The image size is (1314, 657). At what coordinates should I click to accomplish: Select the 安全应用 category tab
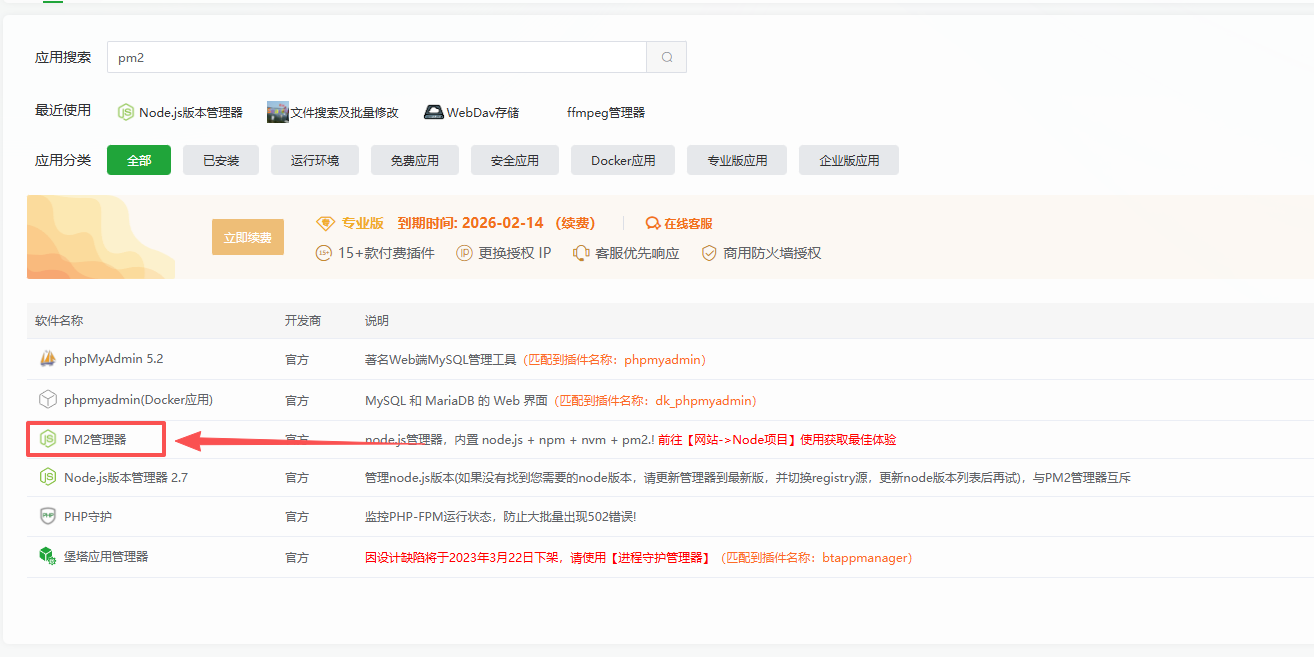(x=515, y=160)
